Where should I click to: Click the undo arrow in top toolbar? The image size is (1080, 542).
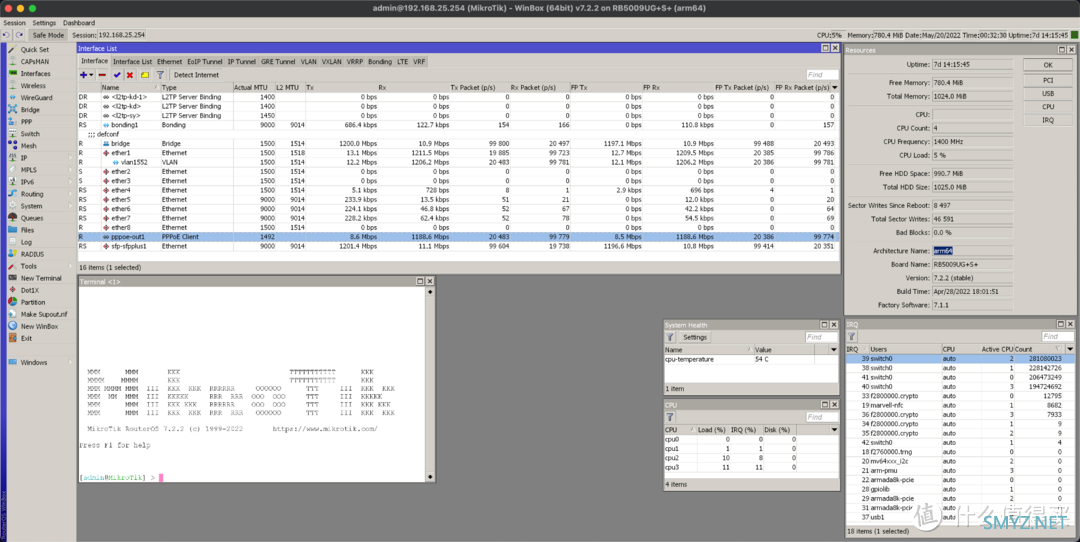tap(6, 34)
